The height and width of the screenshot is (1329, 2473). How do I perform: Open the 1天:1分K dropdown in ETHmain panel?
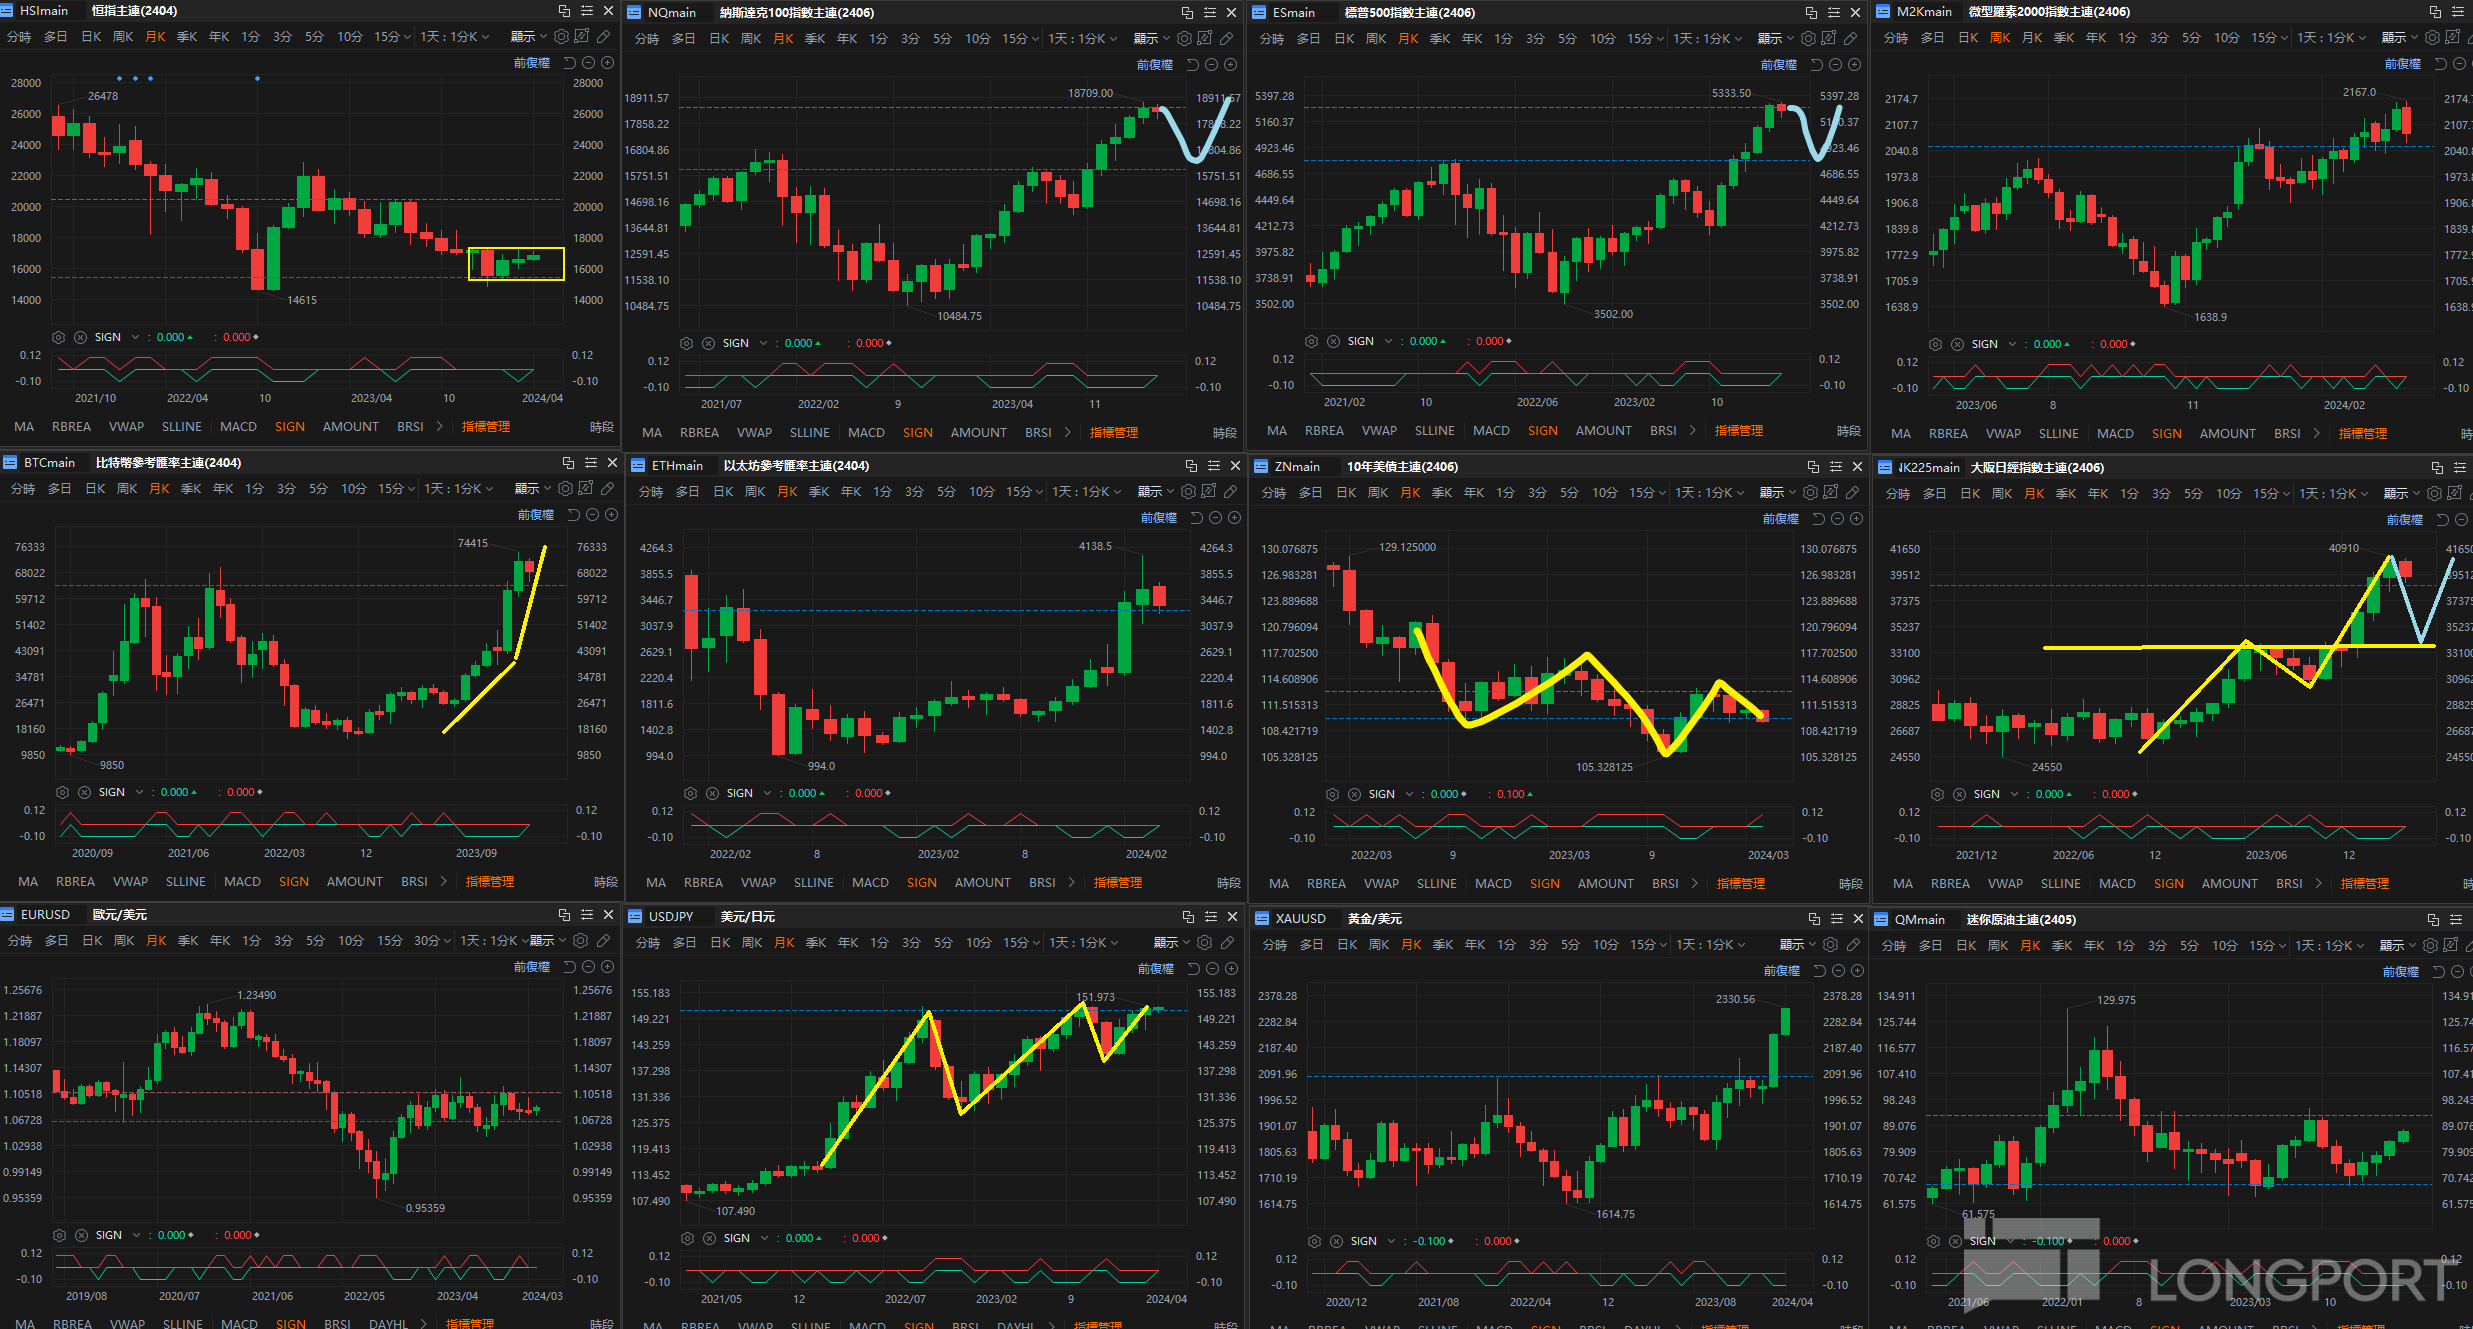point(1087,492)
